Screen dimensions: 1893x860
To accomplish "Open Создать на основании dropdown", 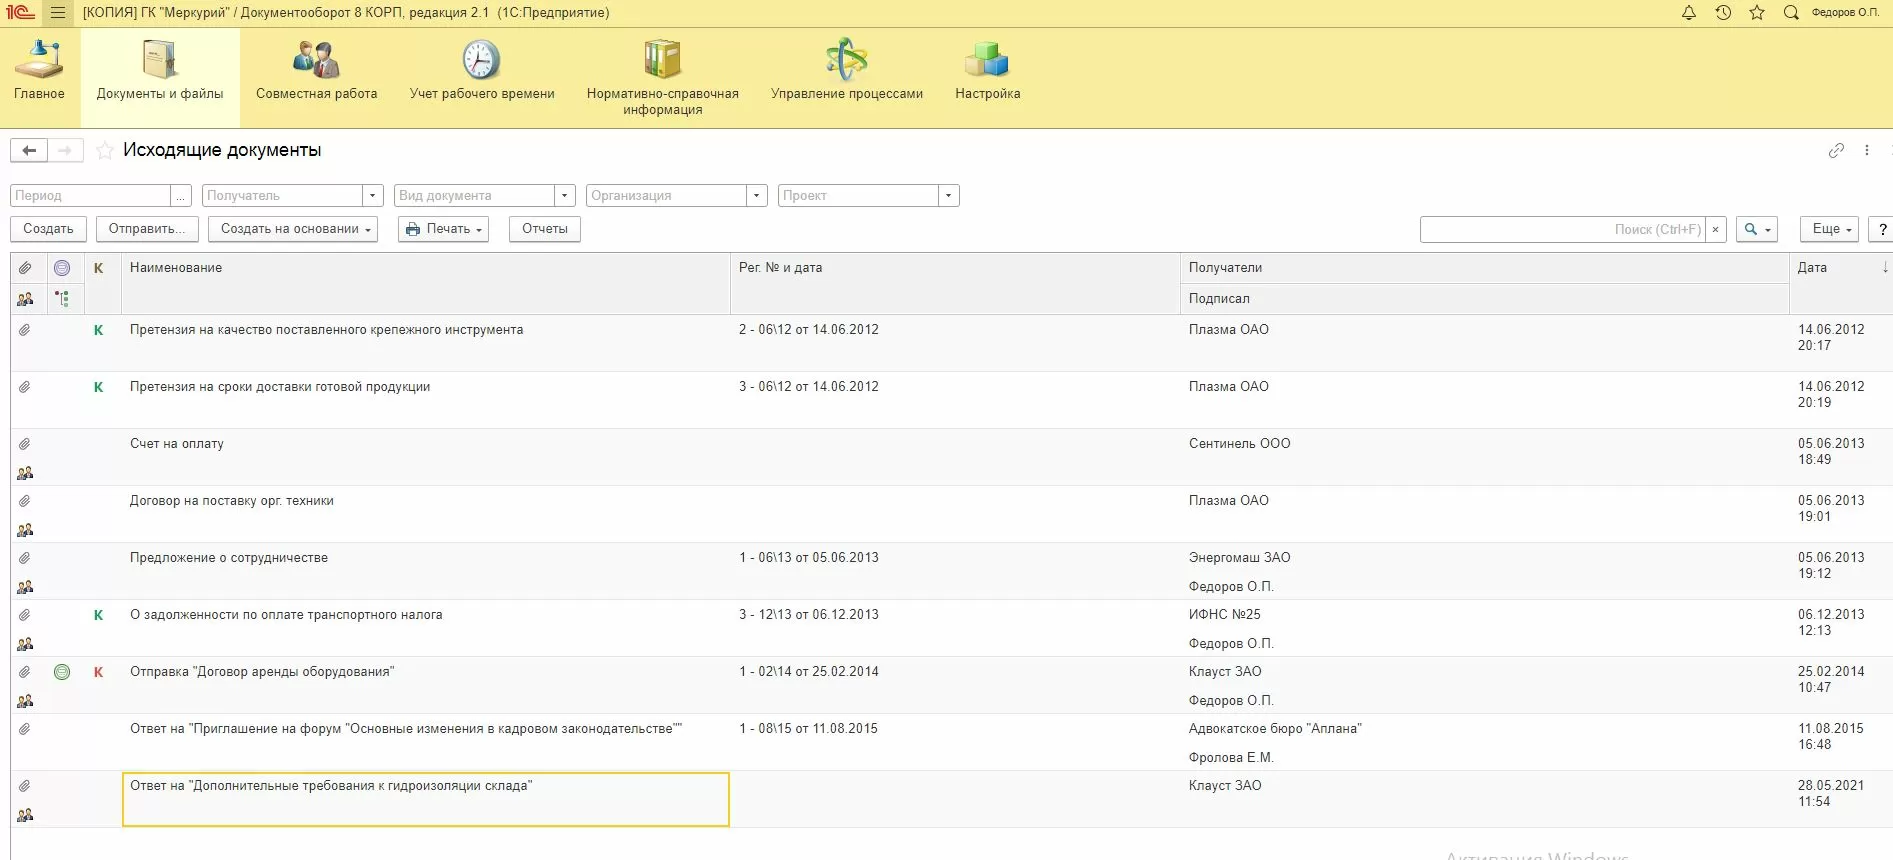I will 293,229.
